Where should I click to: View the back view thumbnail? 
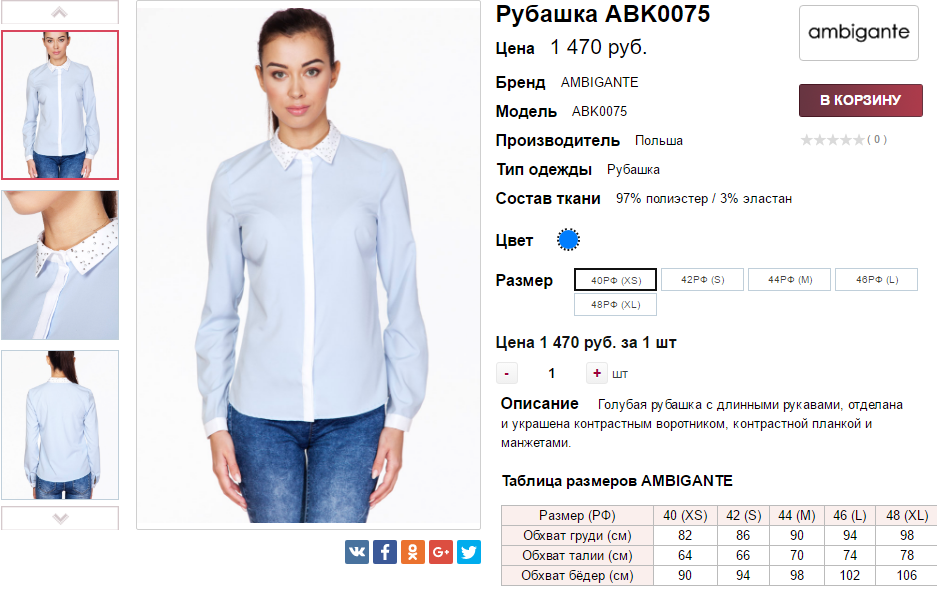click(60, 425)
